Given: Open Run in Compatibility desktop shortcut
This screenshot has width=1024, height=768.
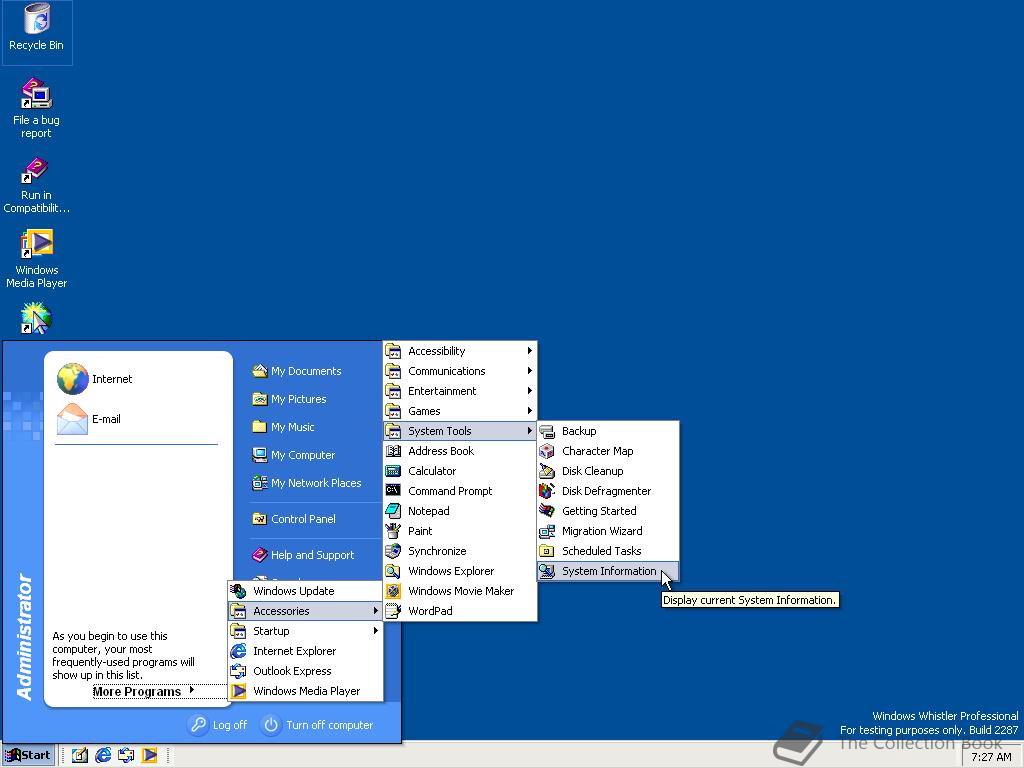Looking at the screenshot, I should coord(37,185).
